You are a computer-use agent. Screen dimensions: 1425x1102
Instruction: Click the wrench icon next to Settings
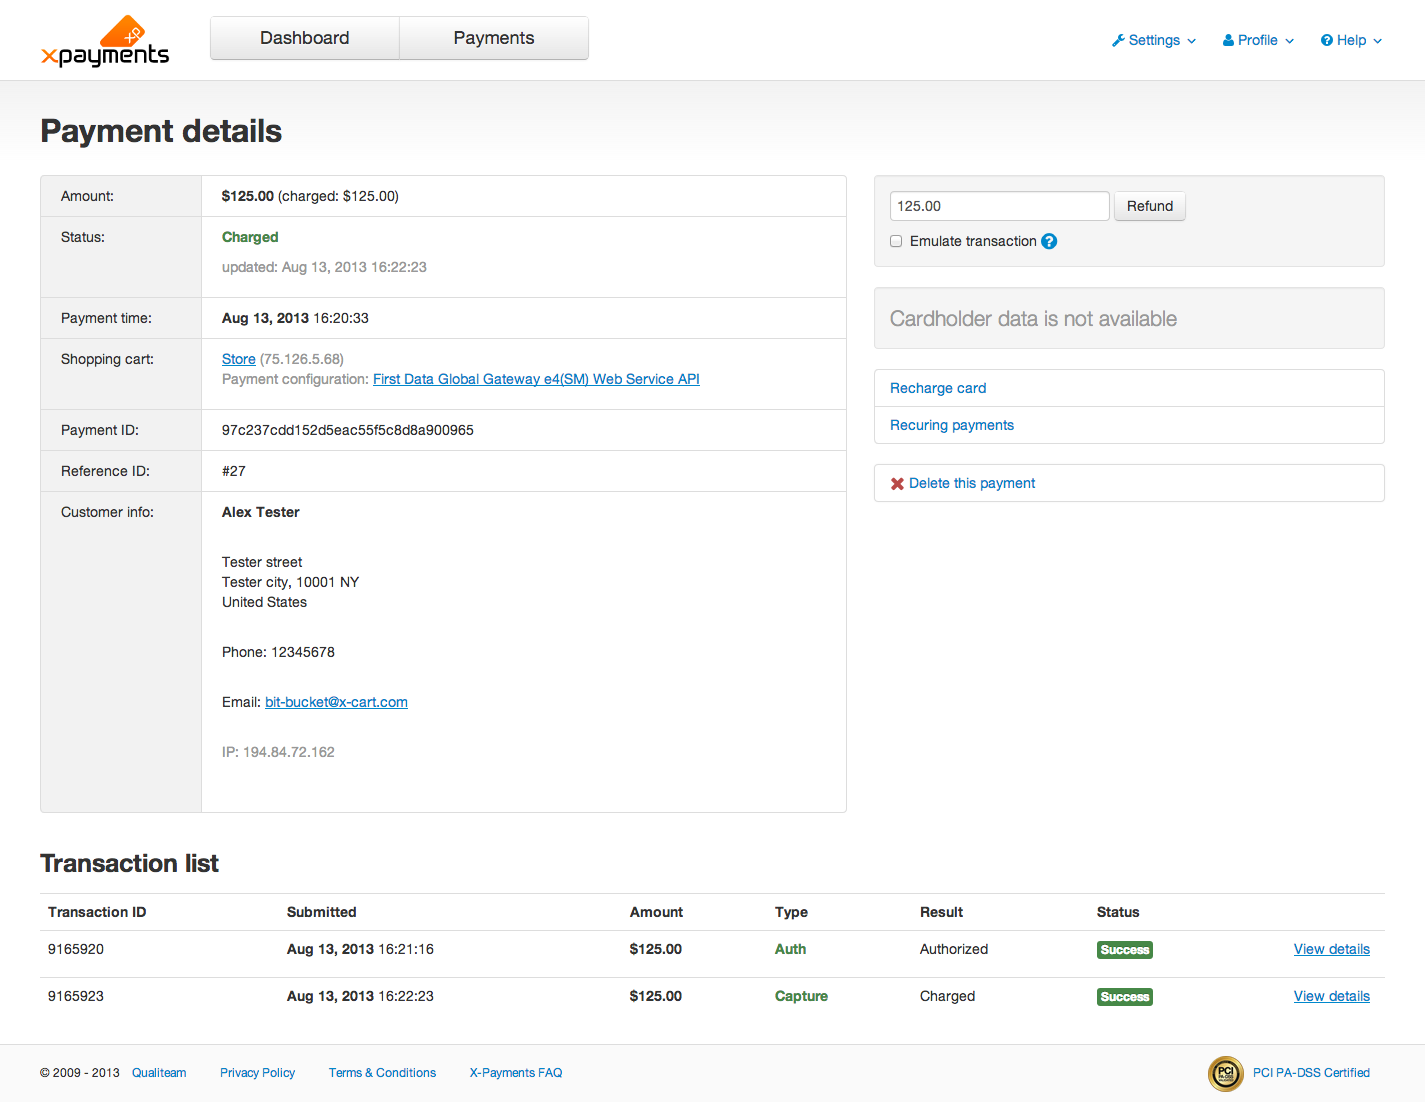click(1118, 41)
